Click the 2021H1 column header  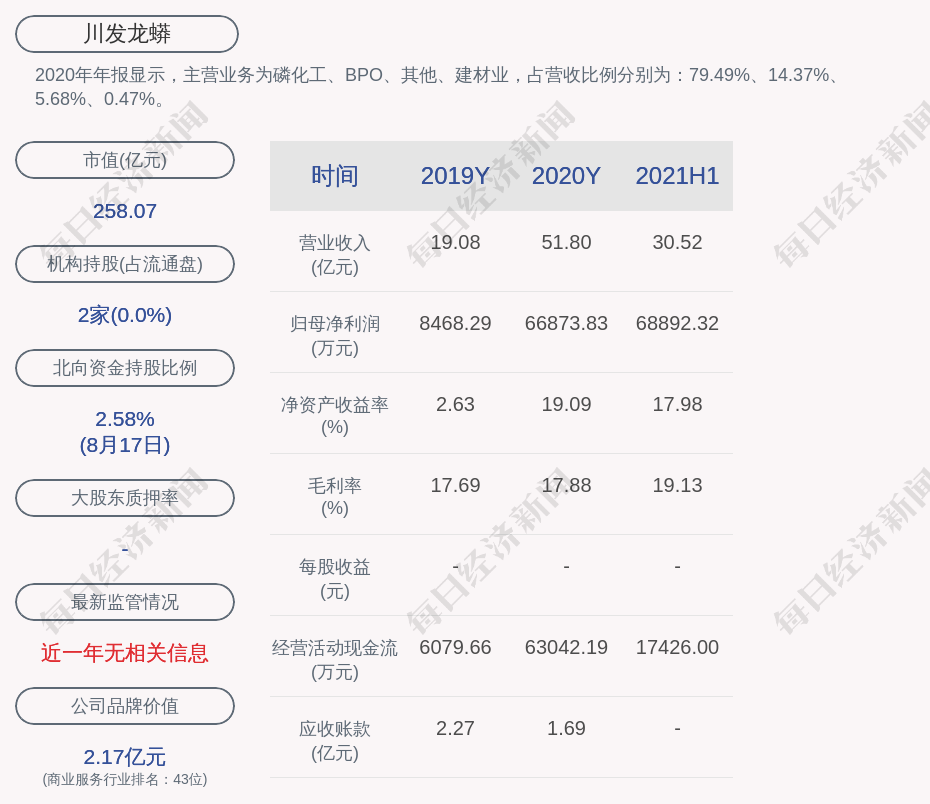677,176
